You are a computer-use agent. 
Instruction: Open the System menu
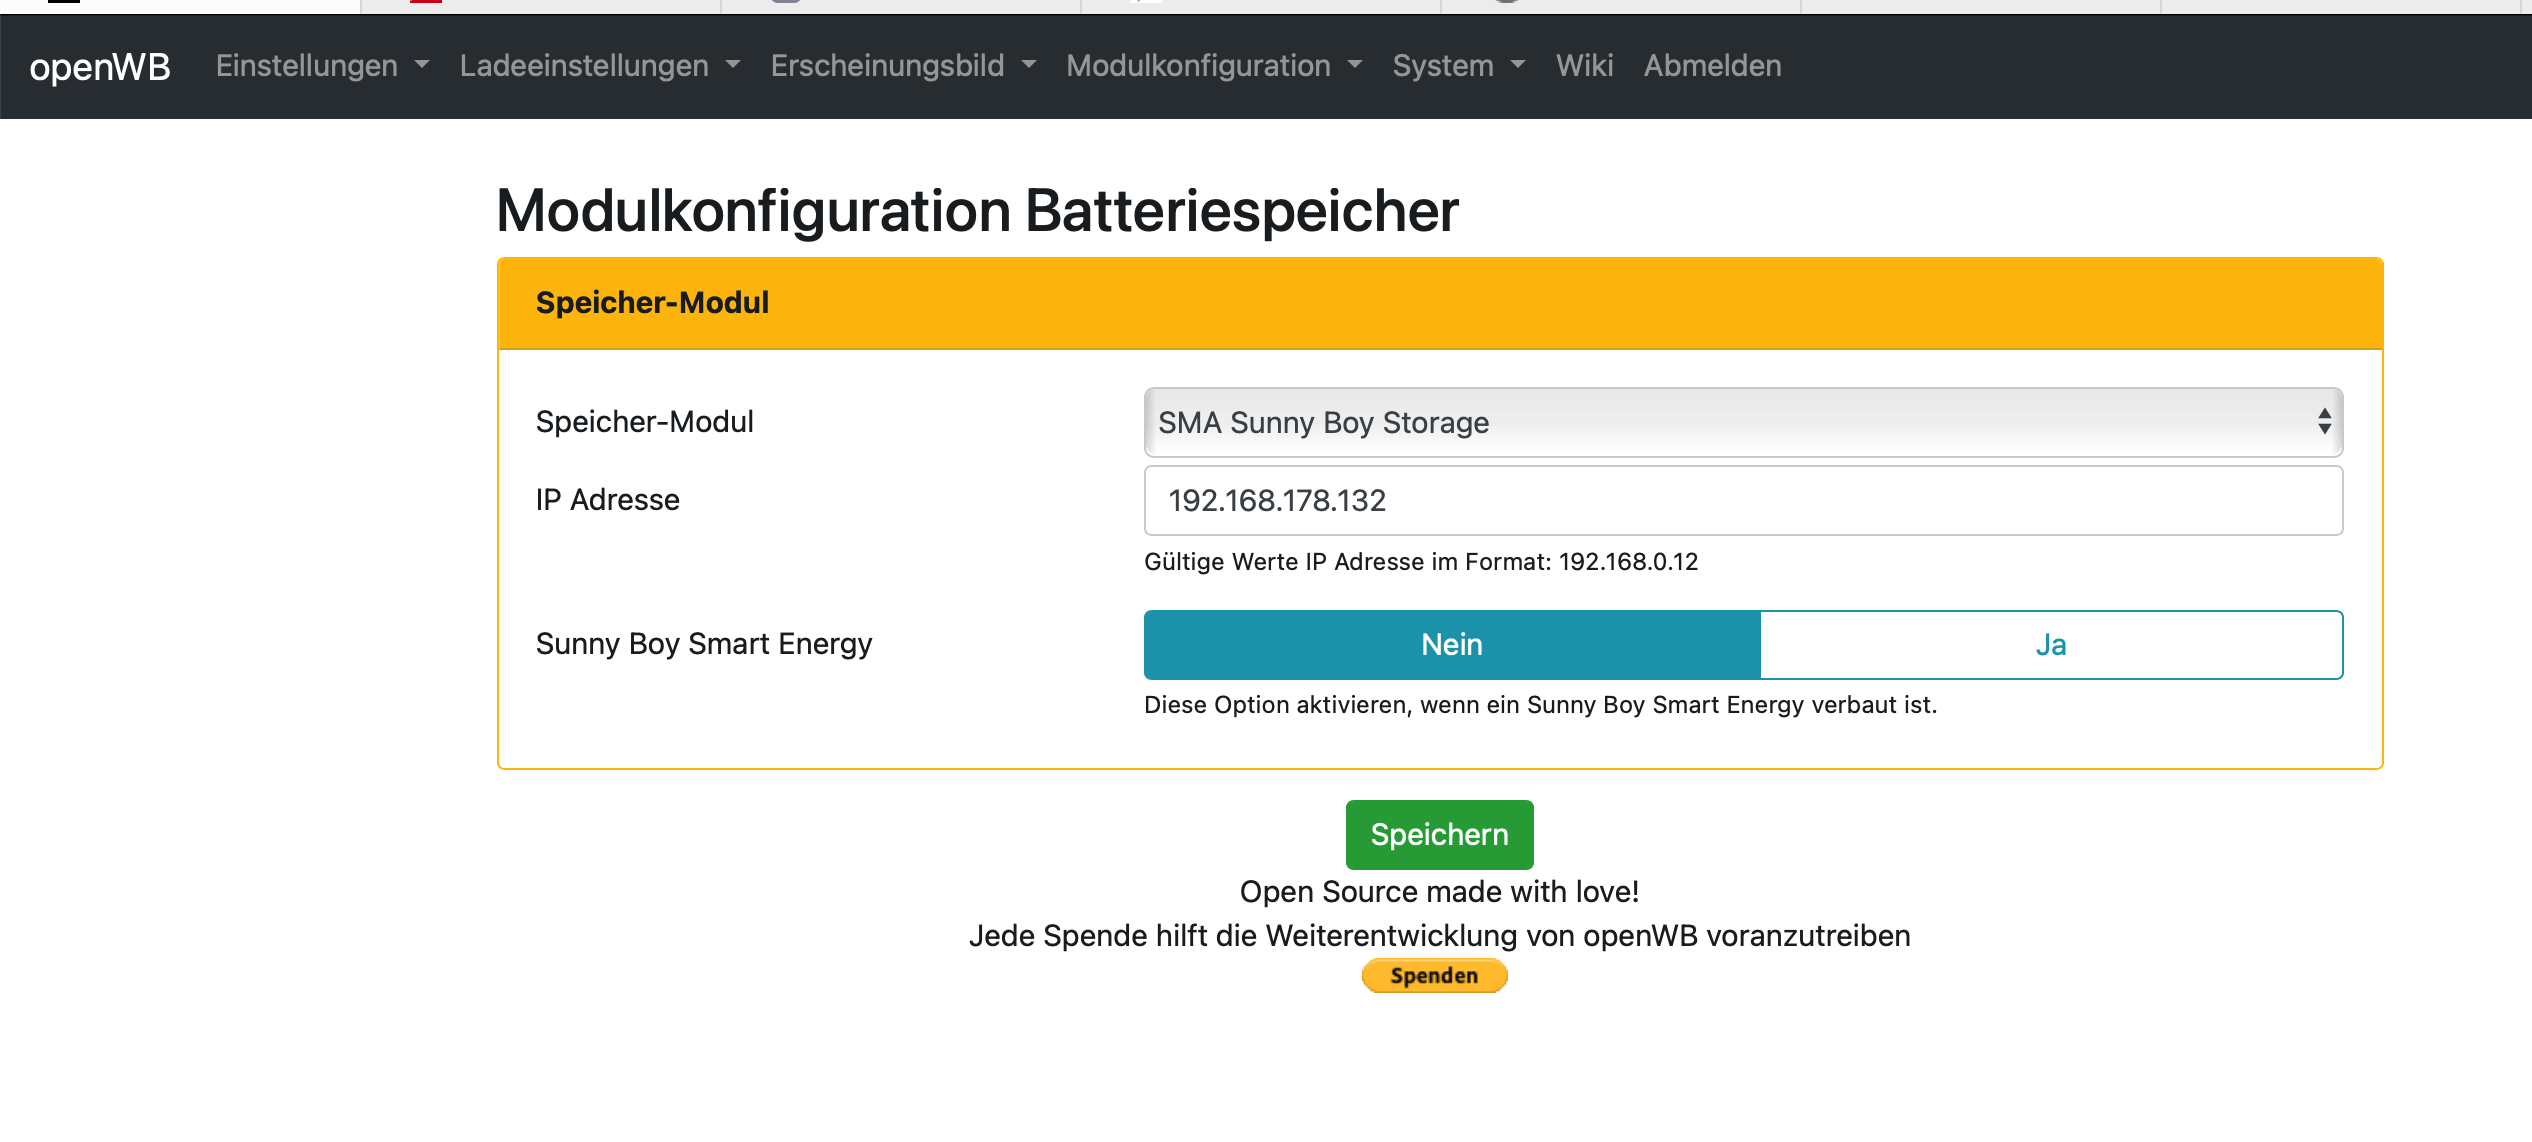(1458, 66)
